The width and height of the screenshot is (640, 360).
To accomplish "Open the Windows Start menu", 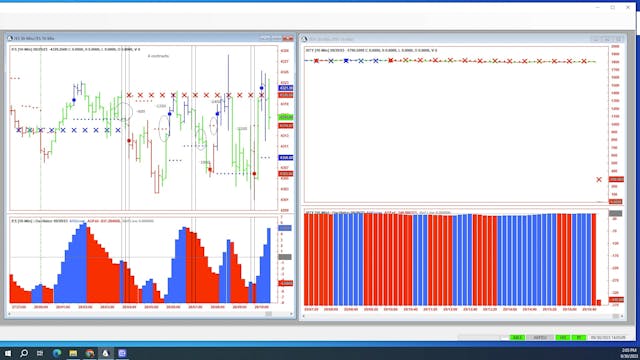I will (8, 353).
